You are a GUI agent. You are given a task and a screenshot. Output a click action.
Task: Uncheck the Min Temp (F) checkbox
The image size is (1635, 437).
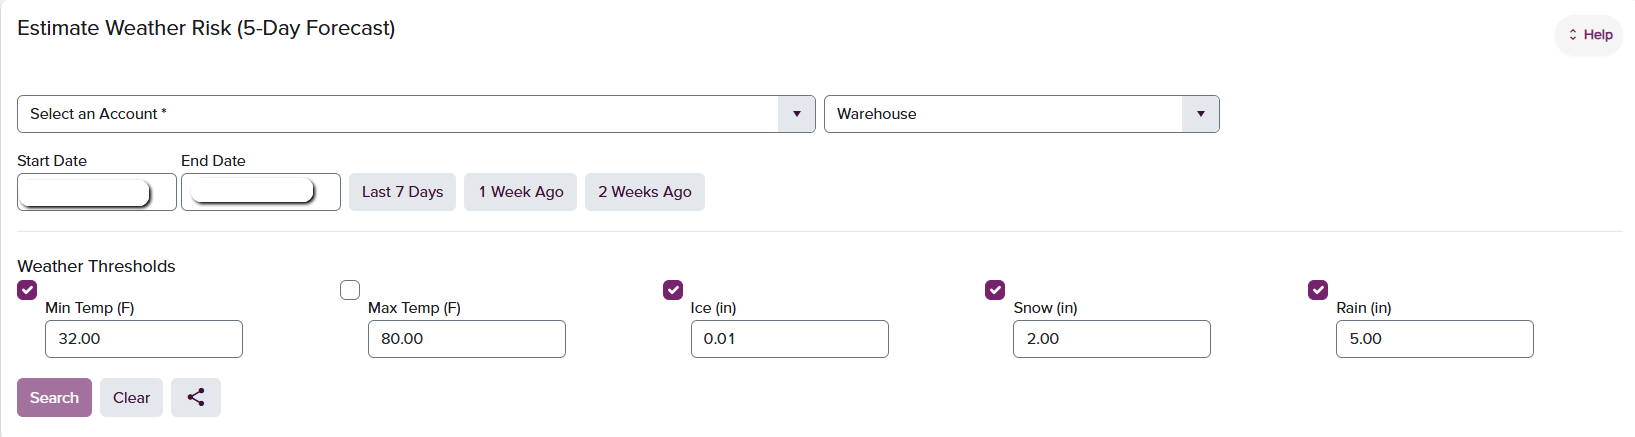pyautogui.click(x=27, y=290)
